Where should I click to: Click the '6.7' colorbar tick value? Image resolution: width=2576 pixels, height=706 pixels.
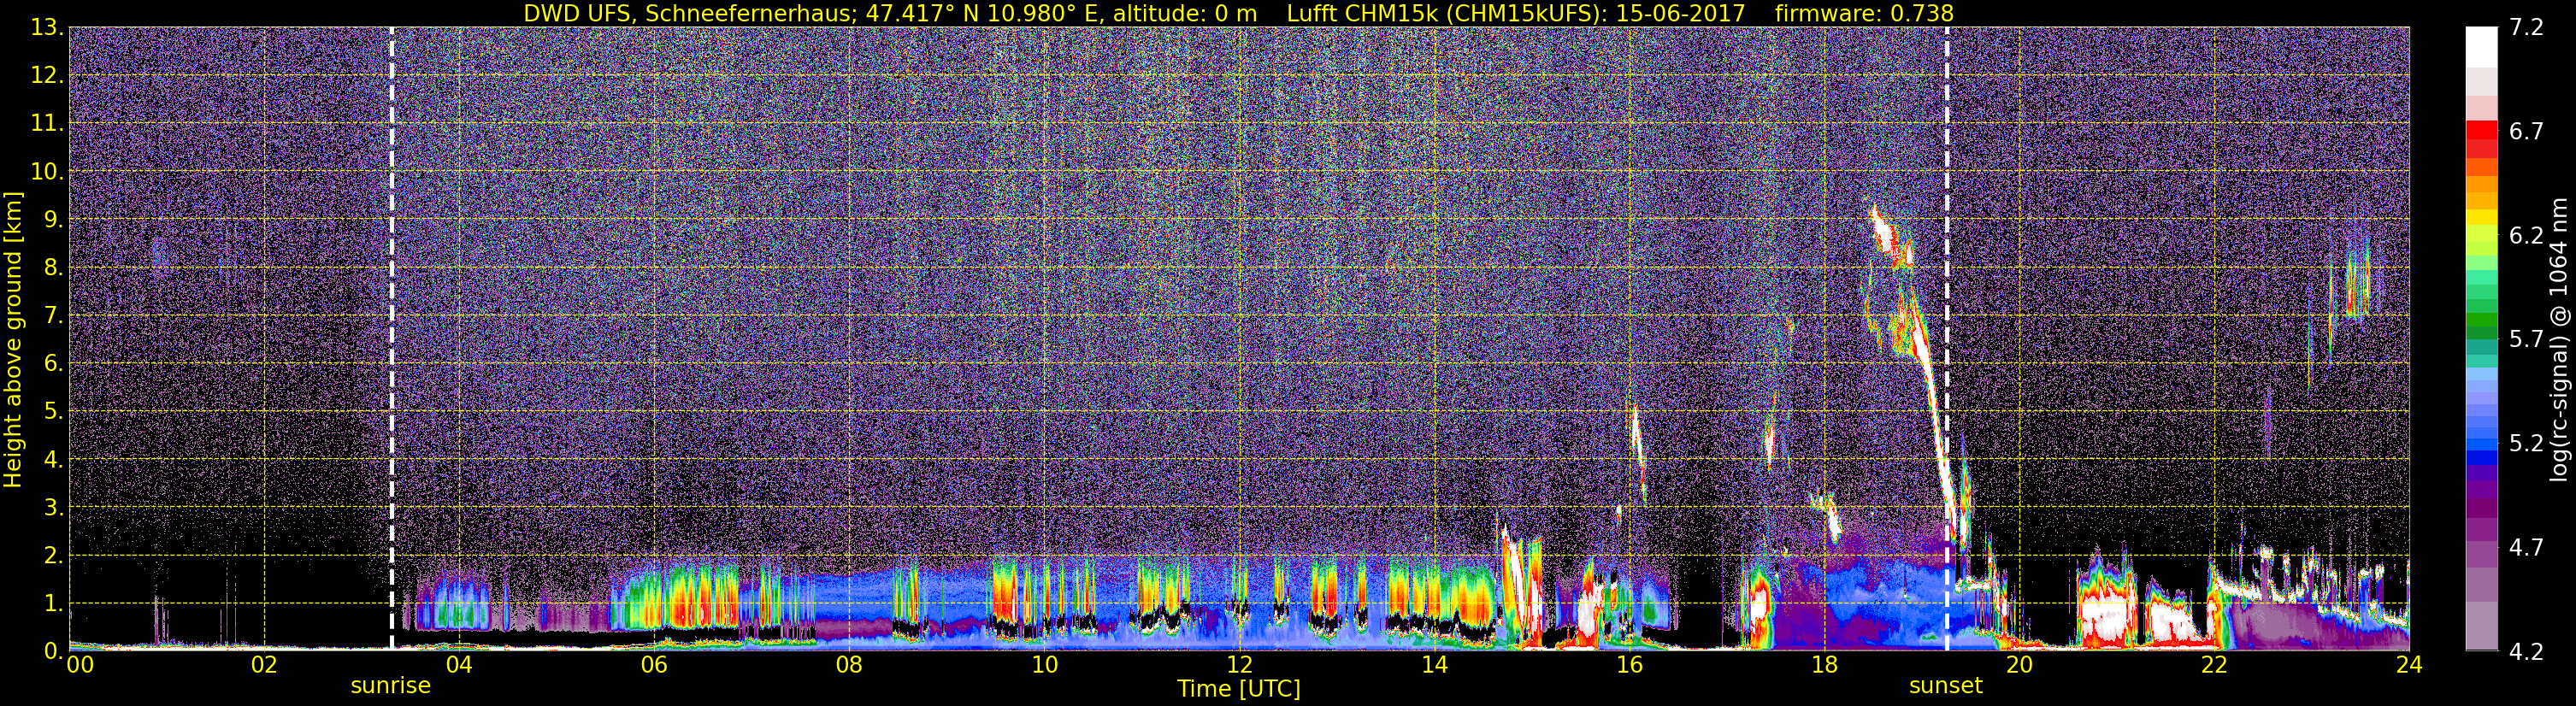(2526, 132)
